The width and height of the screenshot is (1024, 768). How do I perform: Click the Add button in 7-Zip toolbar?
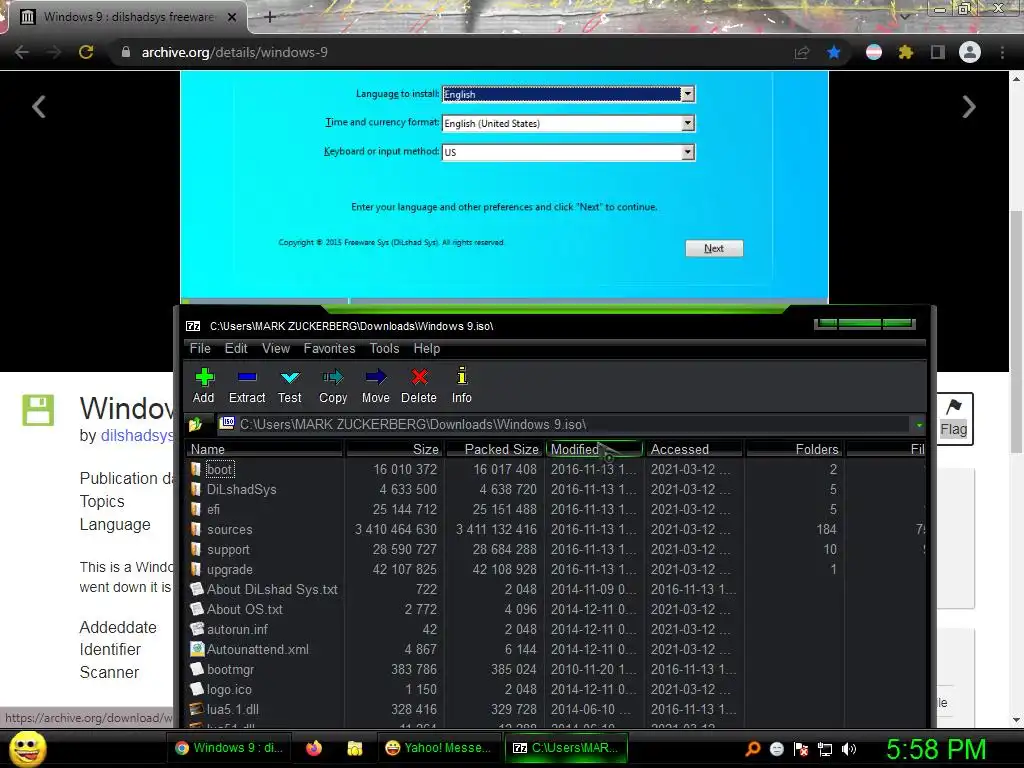point(204,385)
